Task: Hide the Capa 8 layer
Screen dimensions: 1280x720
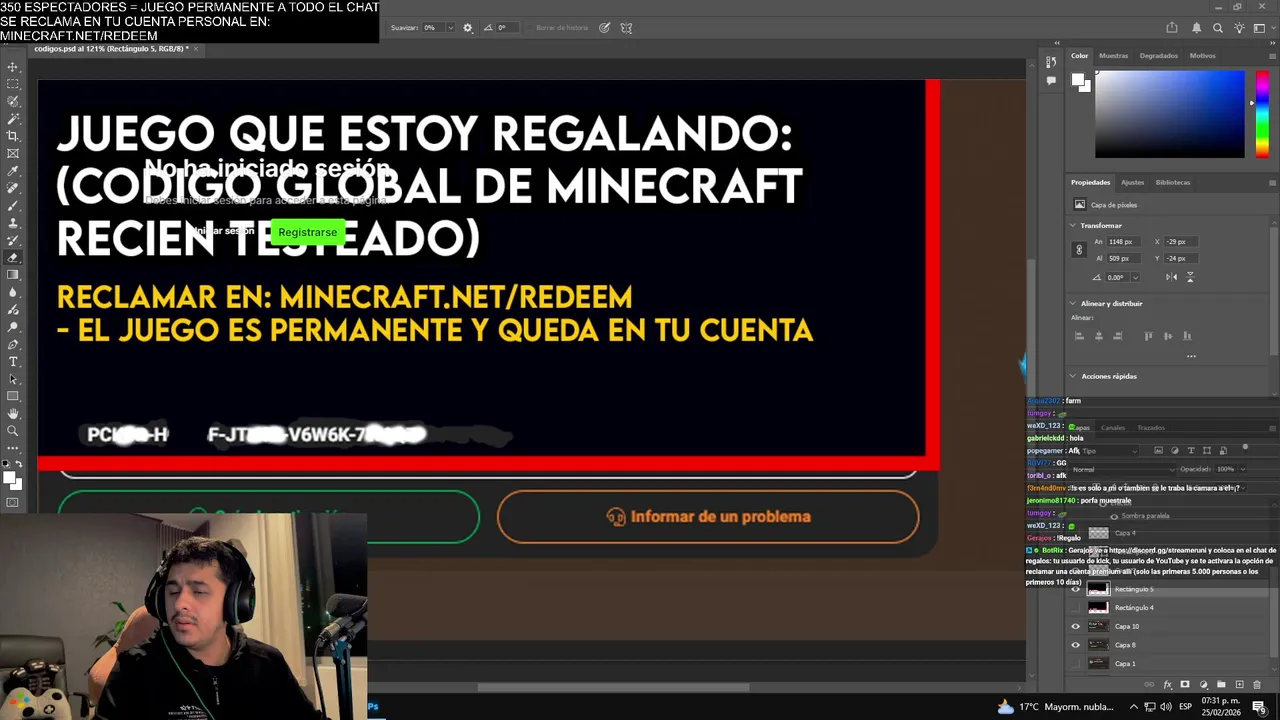Action: (1076, 645)
